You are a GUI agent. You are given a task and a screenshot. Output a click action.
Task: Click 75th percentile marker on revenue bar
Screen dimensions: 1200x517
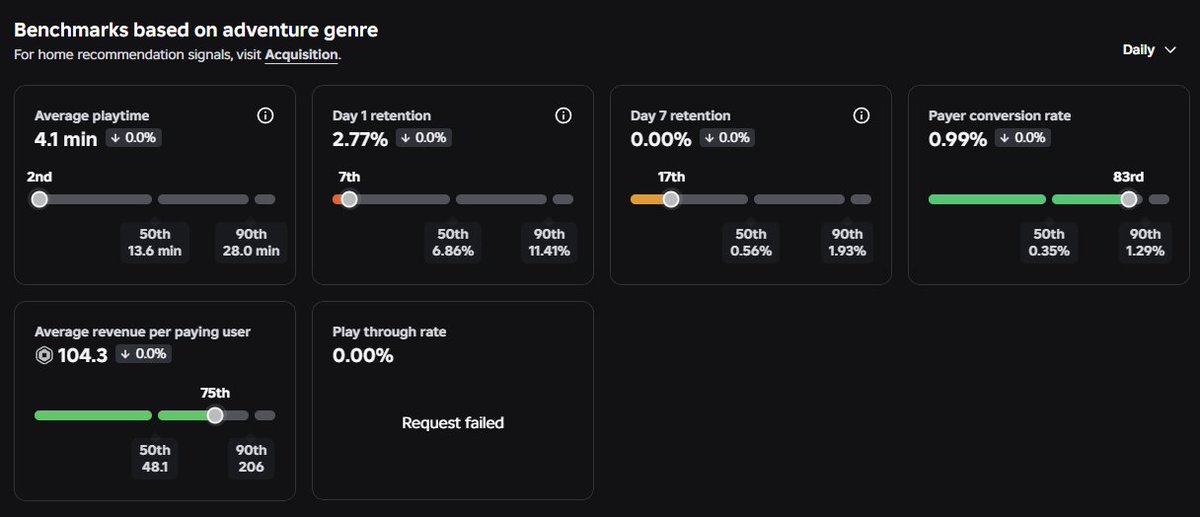tap(215, 415)
